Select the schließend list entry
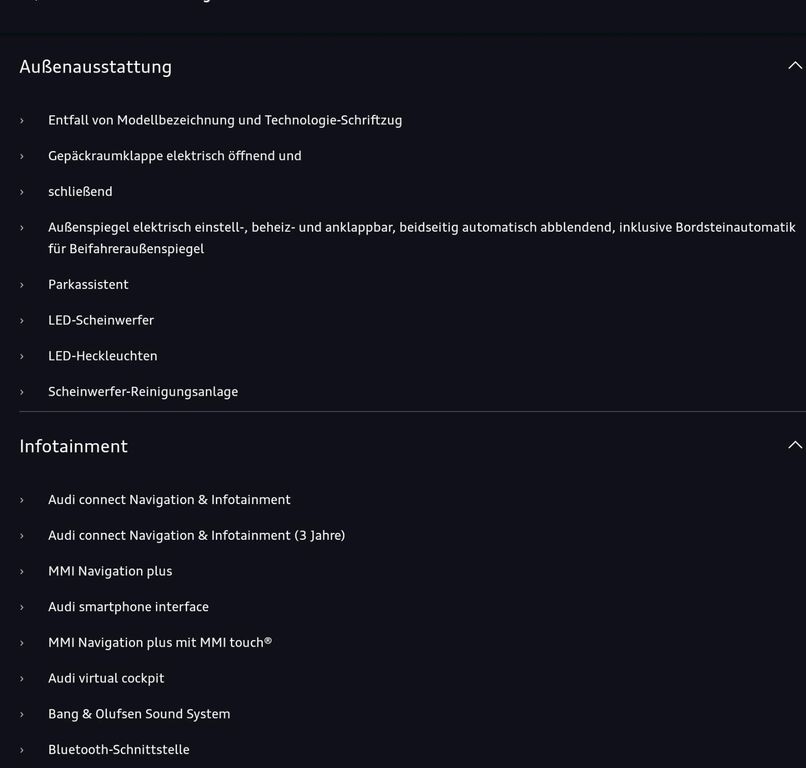806x768 pixels. pos(80,192)
